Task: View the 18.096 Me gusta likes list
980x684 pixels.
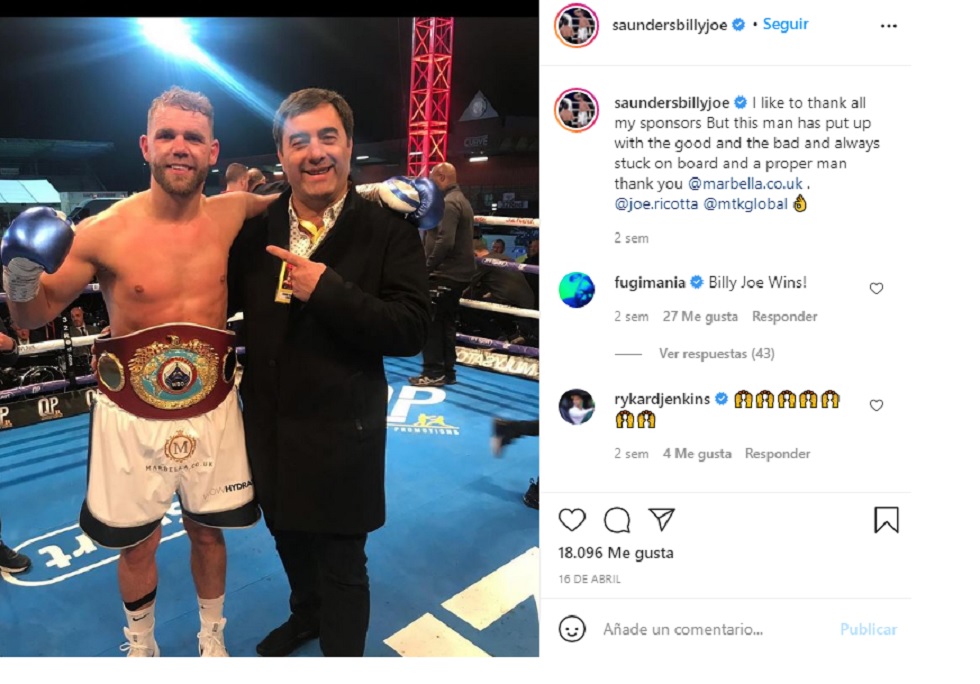Action: 616,553
